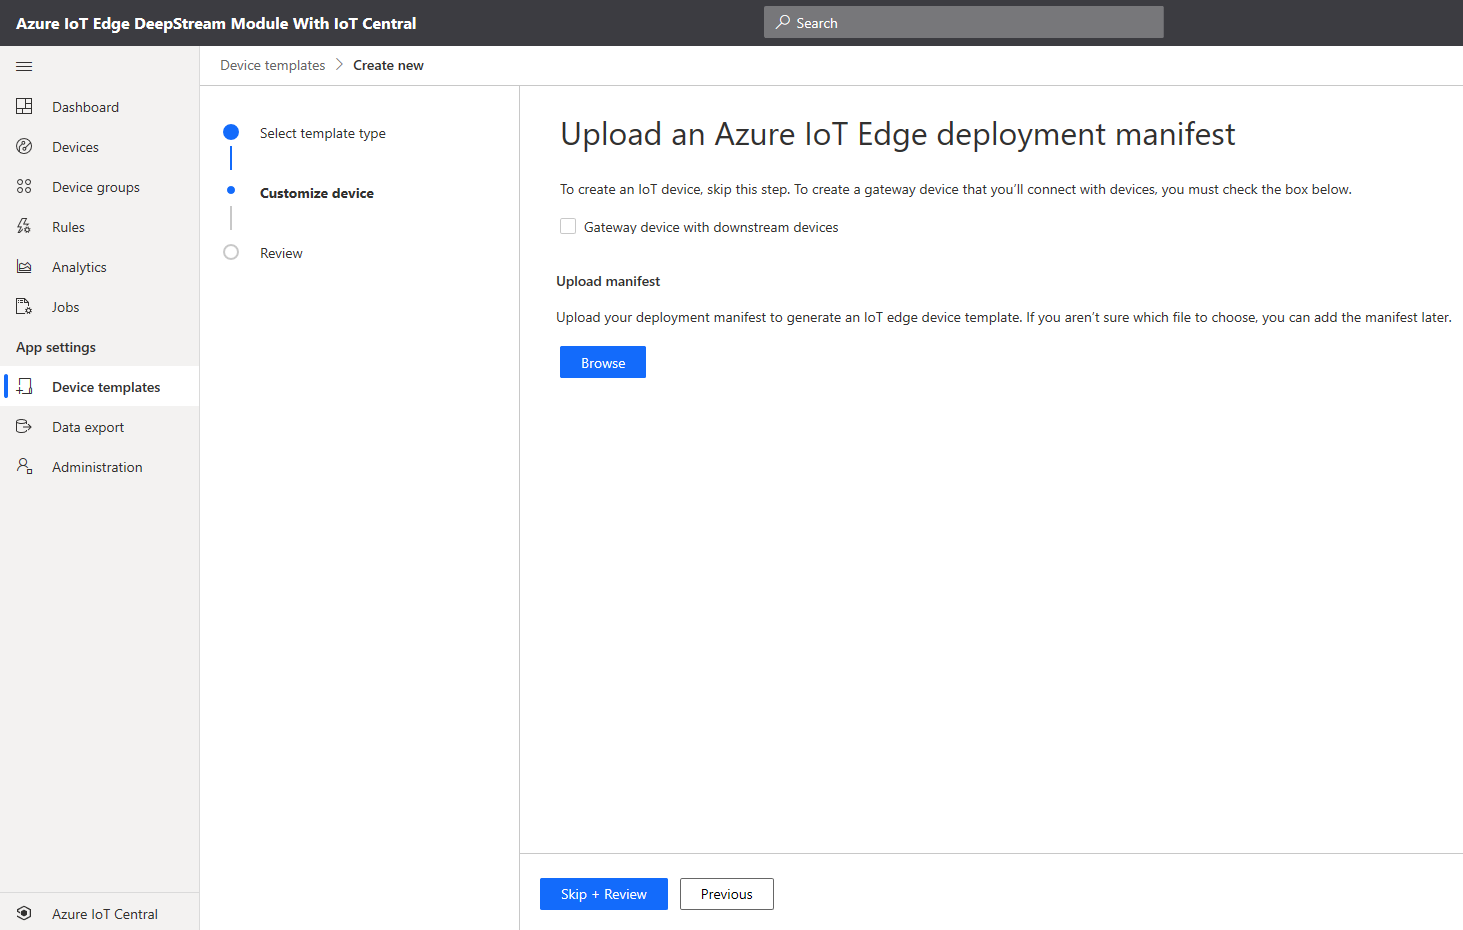Image resolution: width=1463 pixels, height=930 pixels.
Task: Click Skip + Review button
Action: [x=604, y=894]
